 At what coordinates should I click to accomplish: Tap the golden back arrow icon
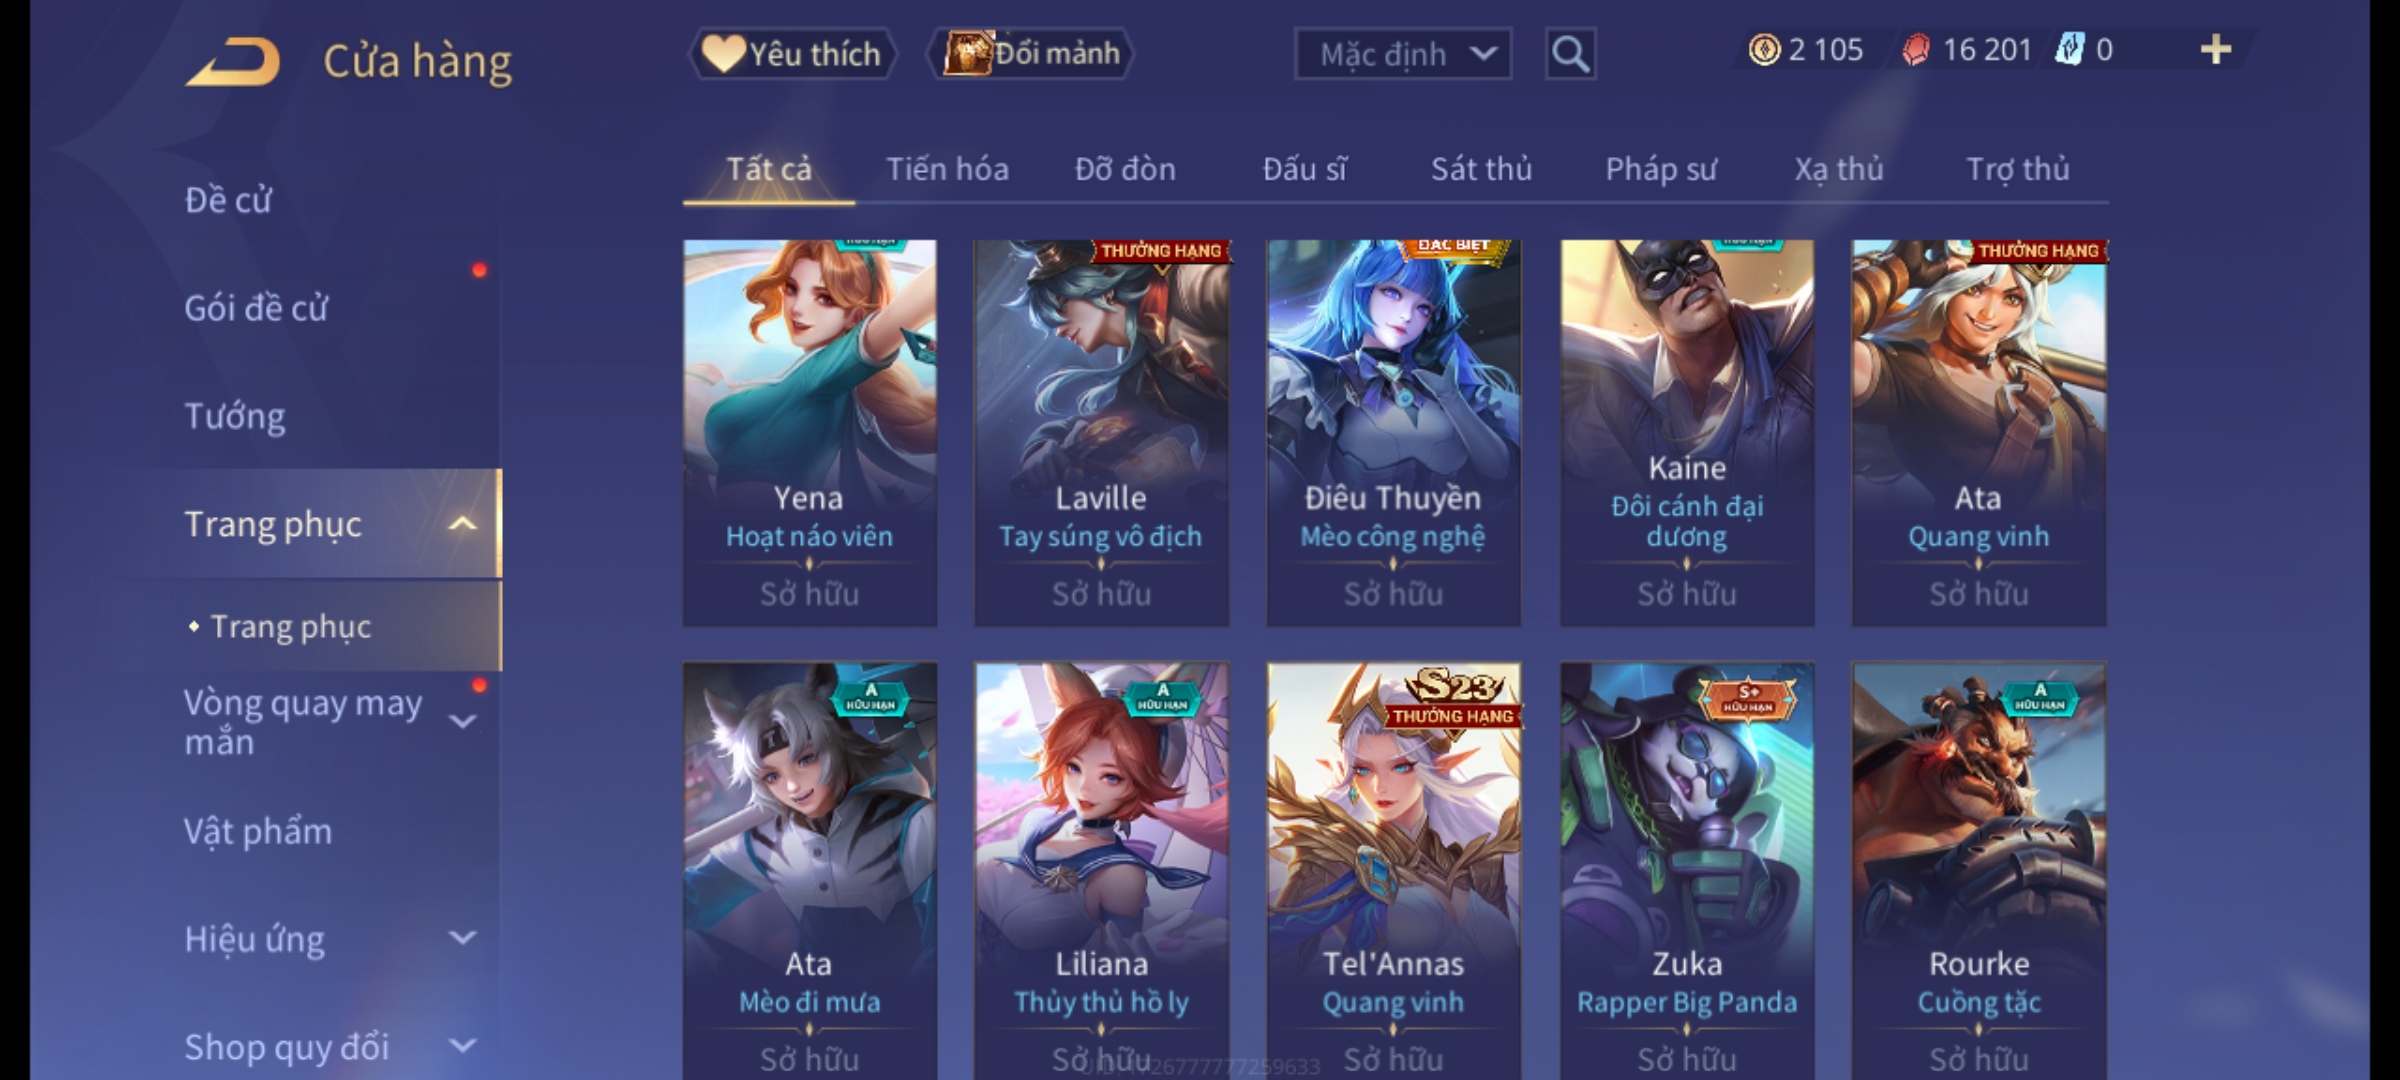233,62
